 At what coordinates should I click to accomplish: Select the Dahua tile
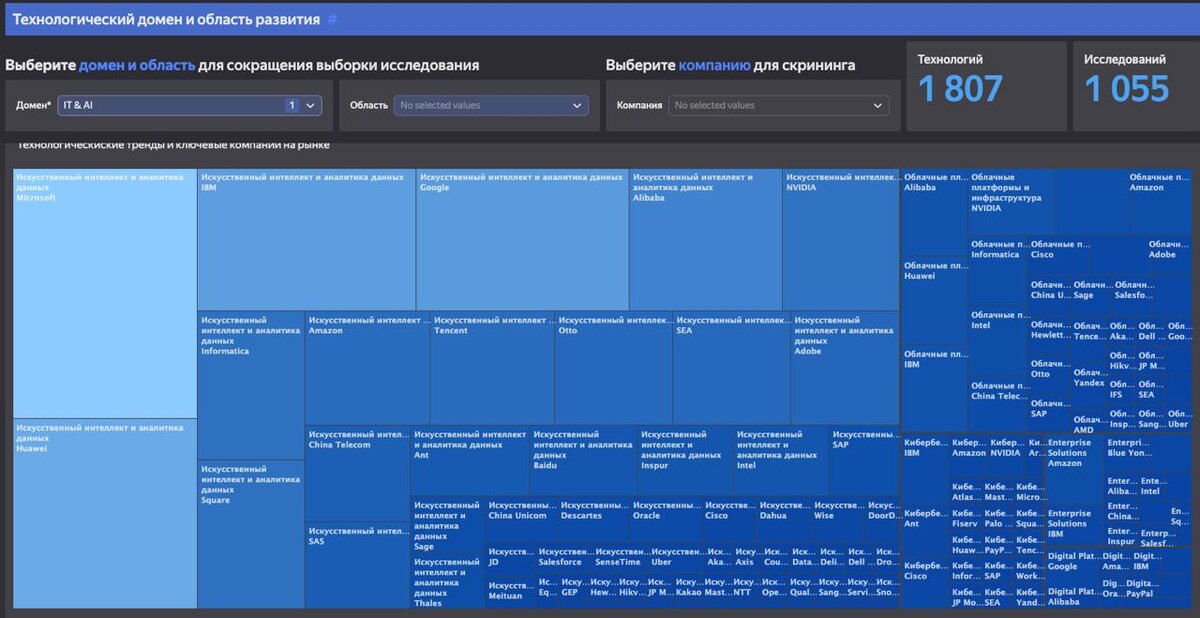coord(783,519)
